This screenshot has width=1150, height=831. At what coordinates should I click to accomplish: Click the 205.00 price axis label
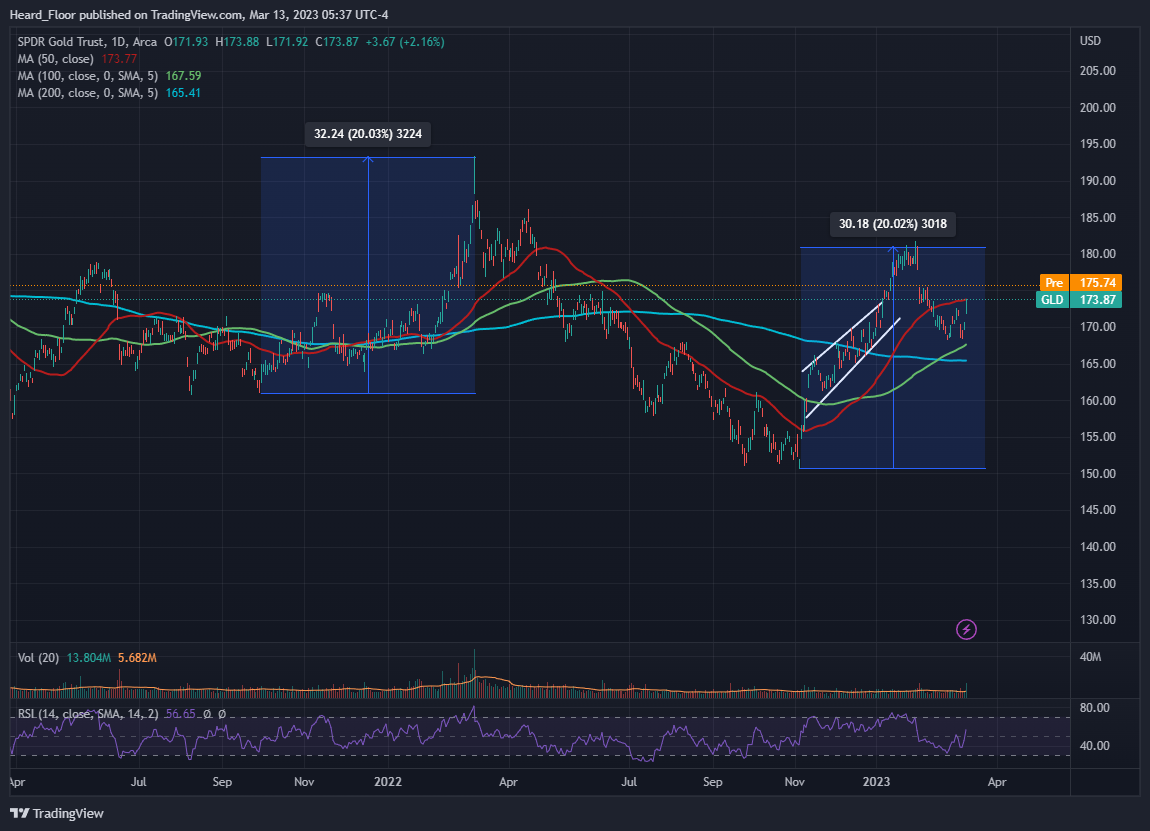(x=1097, y=71)
